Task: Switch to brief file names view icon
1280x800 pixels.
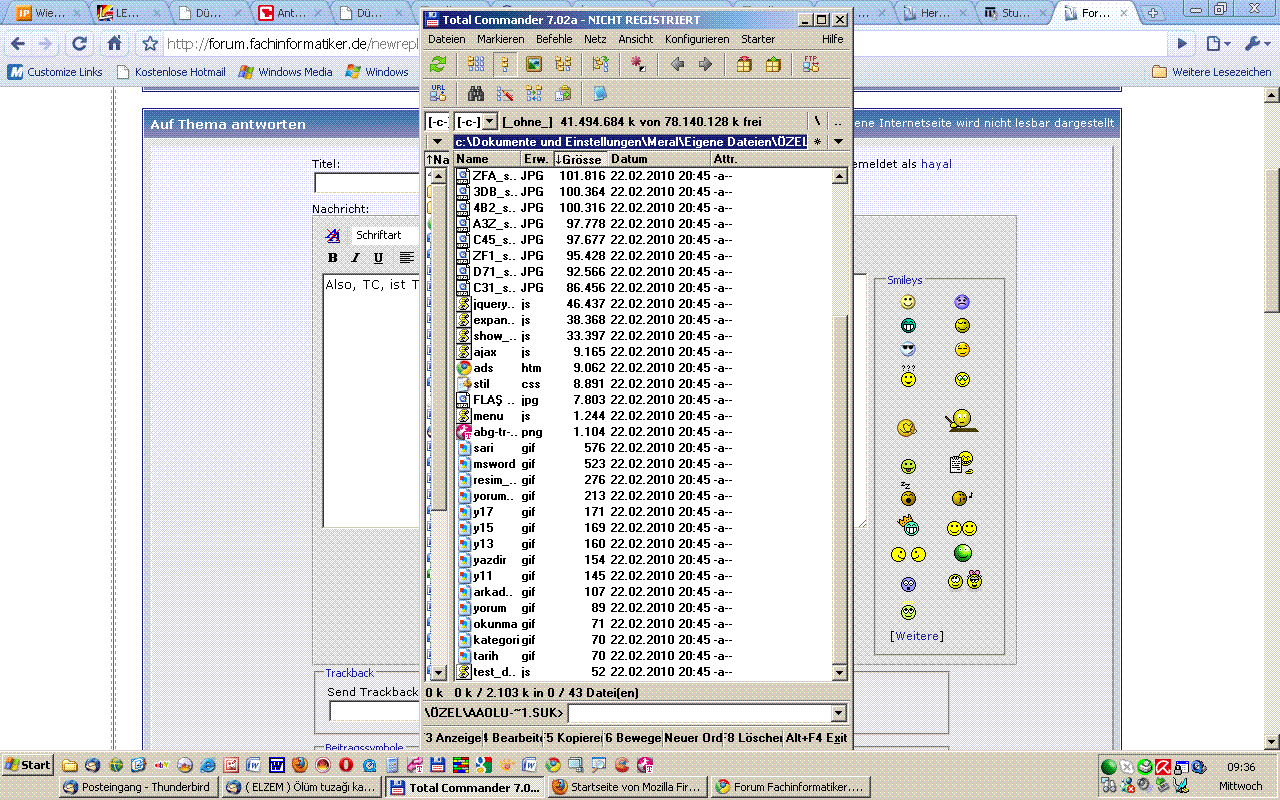Action: [x=476, y=64]
